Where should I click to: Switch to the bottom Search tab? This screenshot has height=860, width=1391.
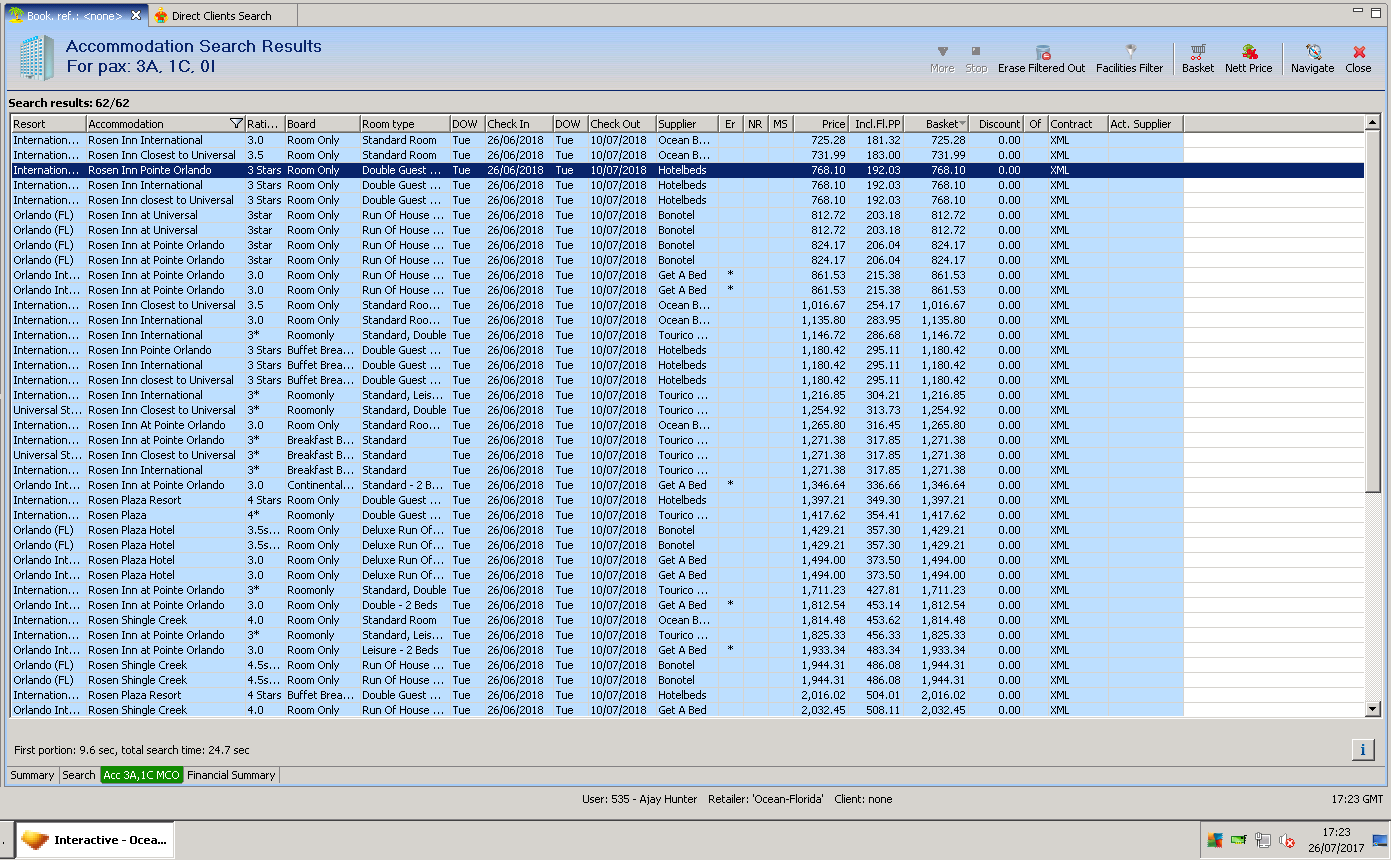(79, 775)
